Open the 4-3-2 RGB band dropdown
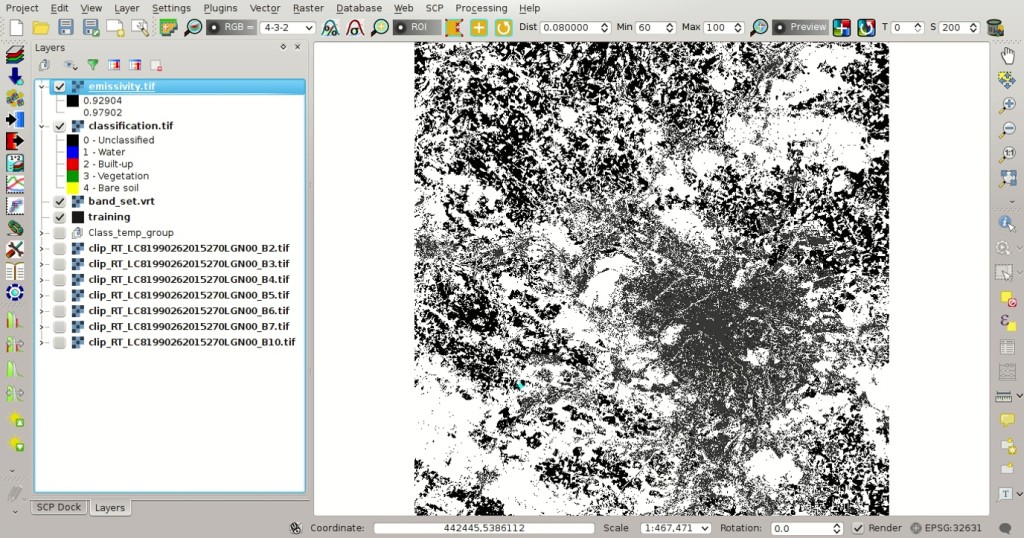 [x=287, y=27]
